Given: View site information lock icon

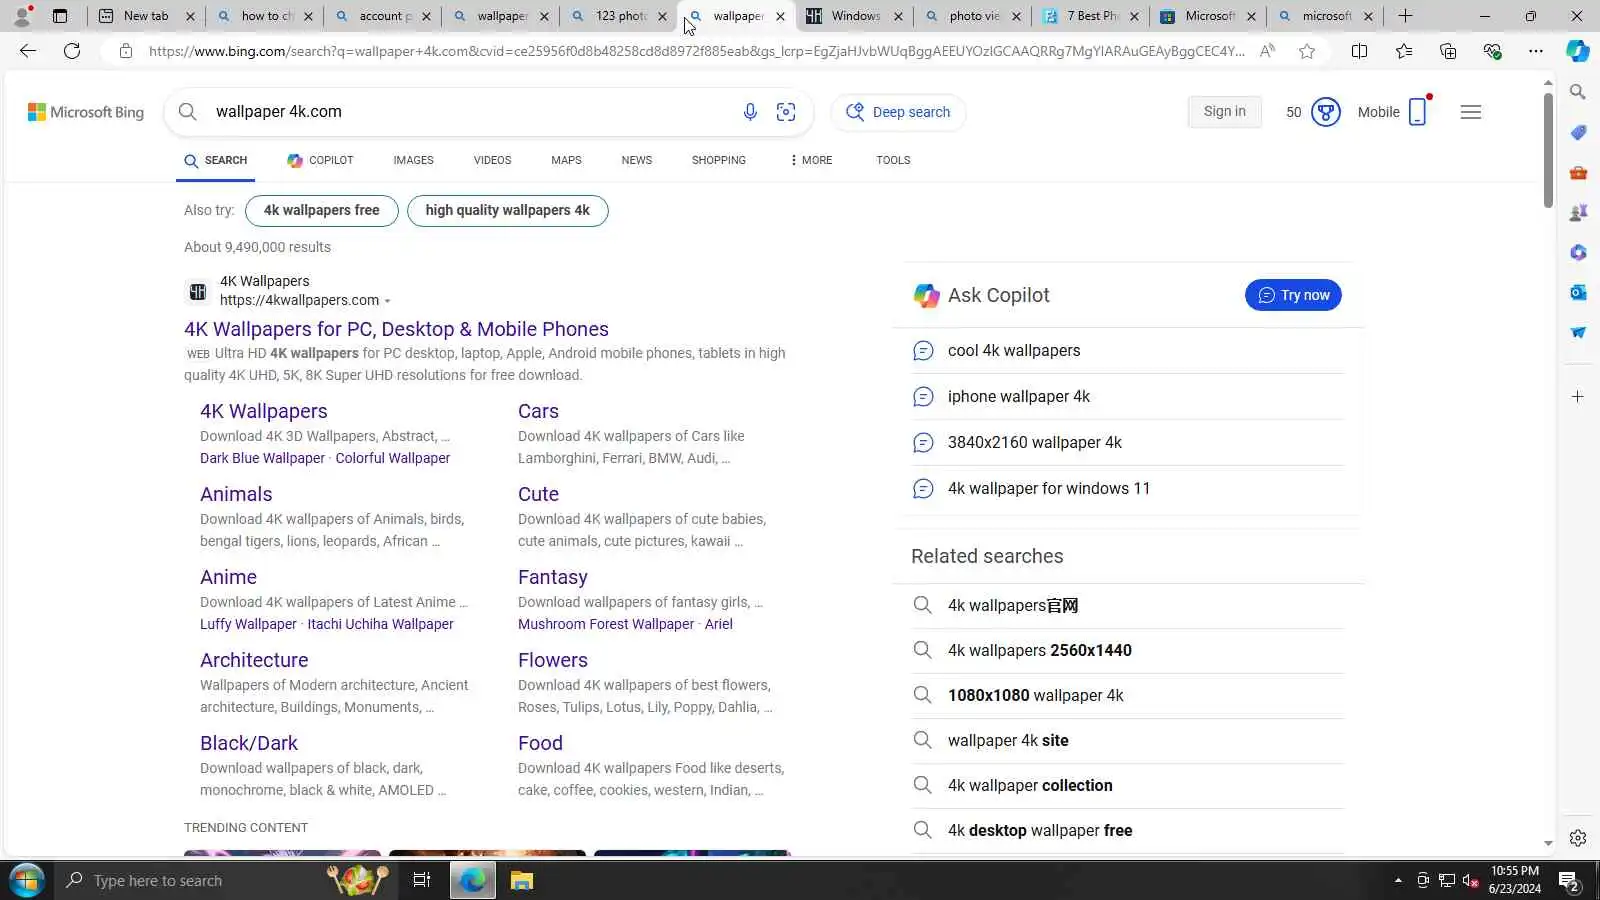Looking at the screenshot, I should (x=125, y=51).
